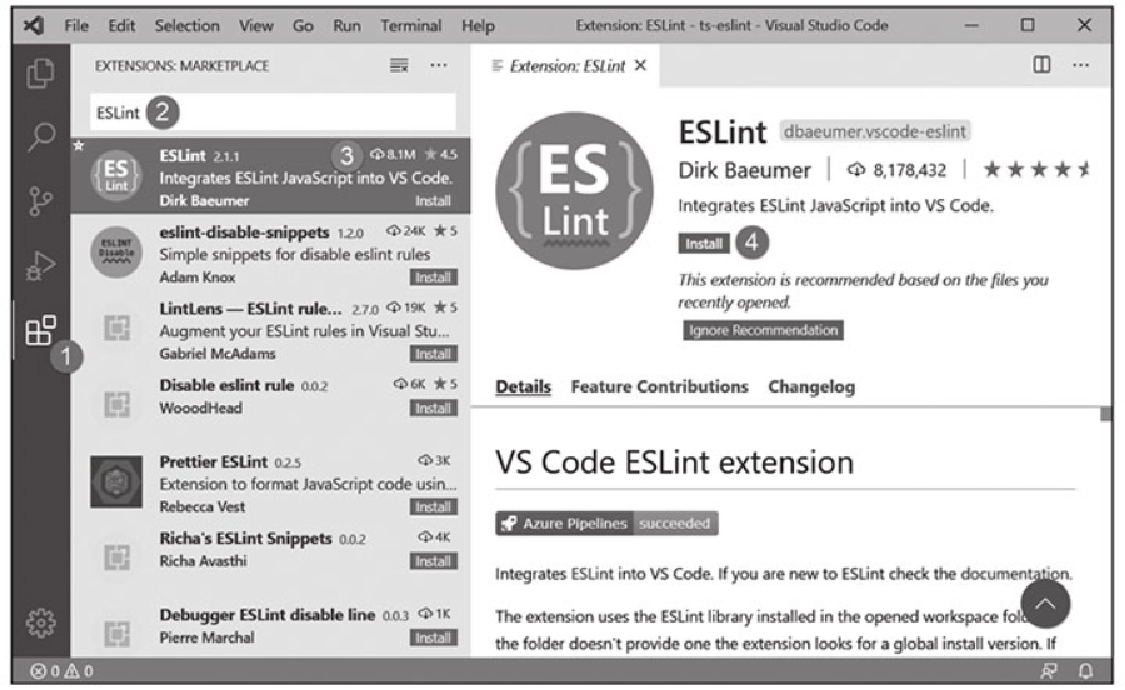
Task: Select ESLint list item icon by Dirk Baeumer
Action: [x=116, y=176]
